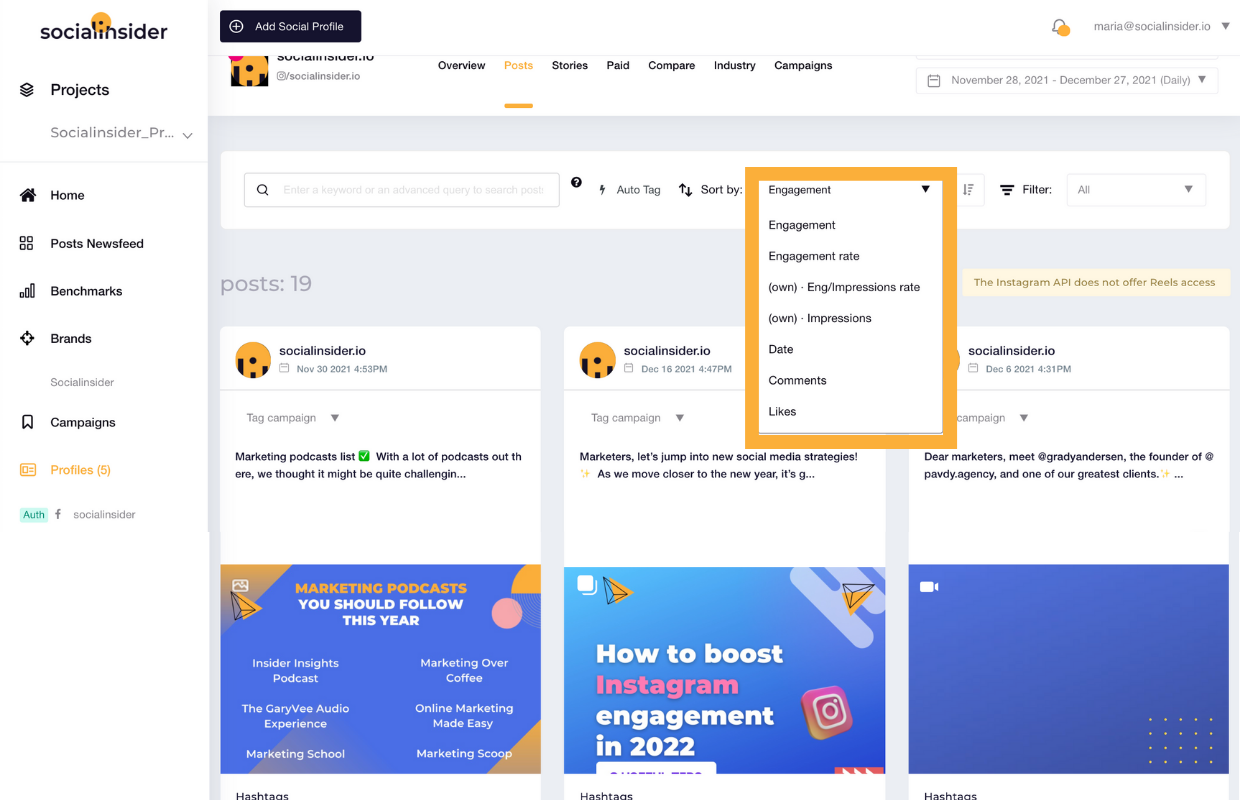Click the Home house icon
Screen dimensions: 1240x800
27,196
